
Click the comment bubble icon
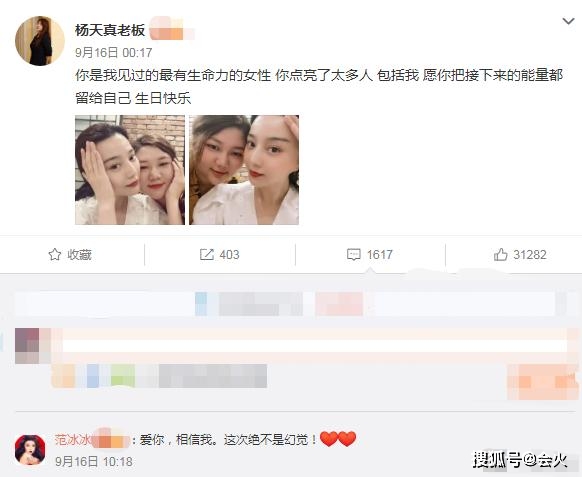pos(353,255)
